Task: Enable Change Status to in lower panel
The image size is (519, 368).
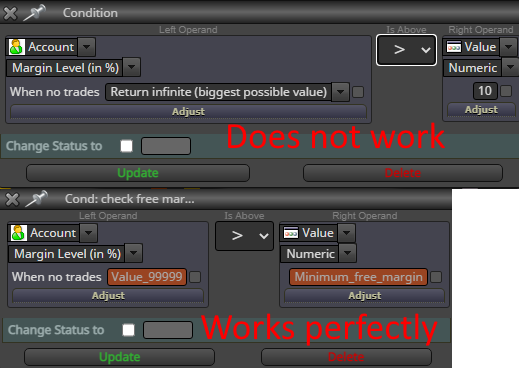Action: pos(129,330)
